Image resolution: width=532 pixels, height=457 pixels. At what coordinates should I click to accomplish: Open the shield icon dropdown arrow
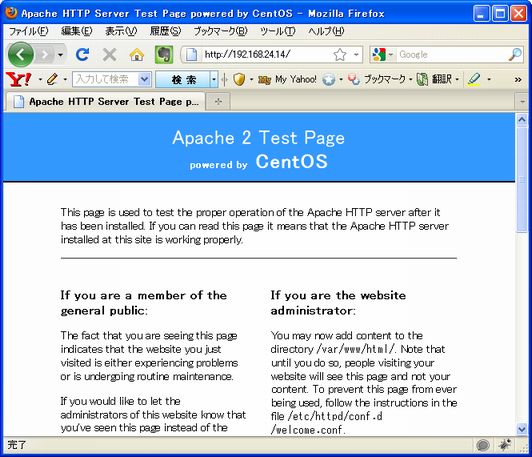pyautogui.click(x=251, y=80)
